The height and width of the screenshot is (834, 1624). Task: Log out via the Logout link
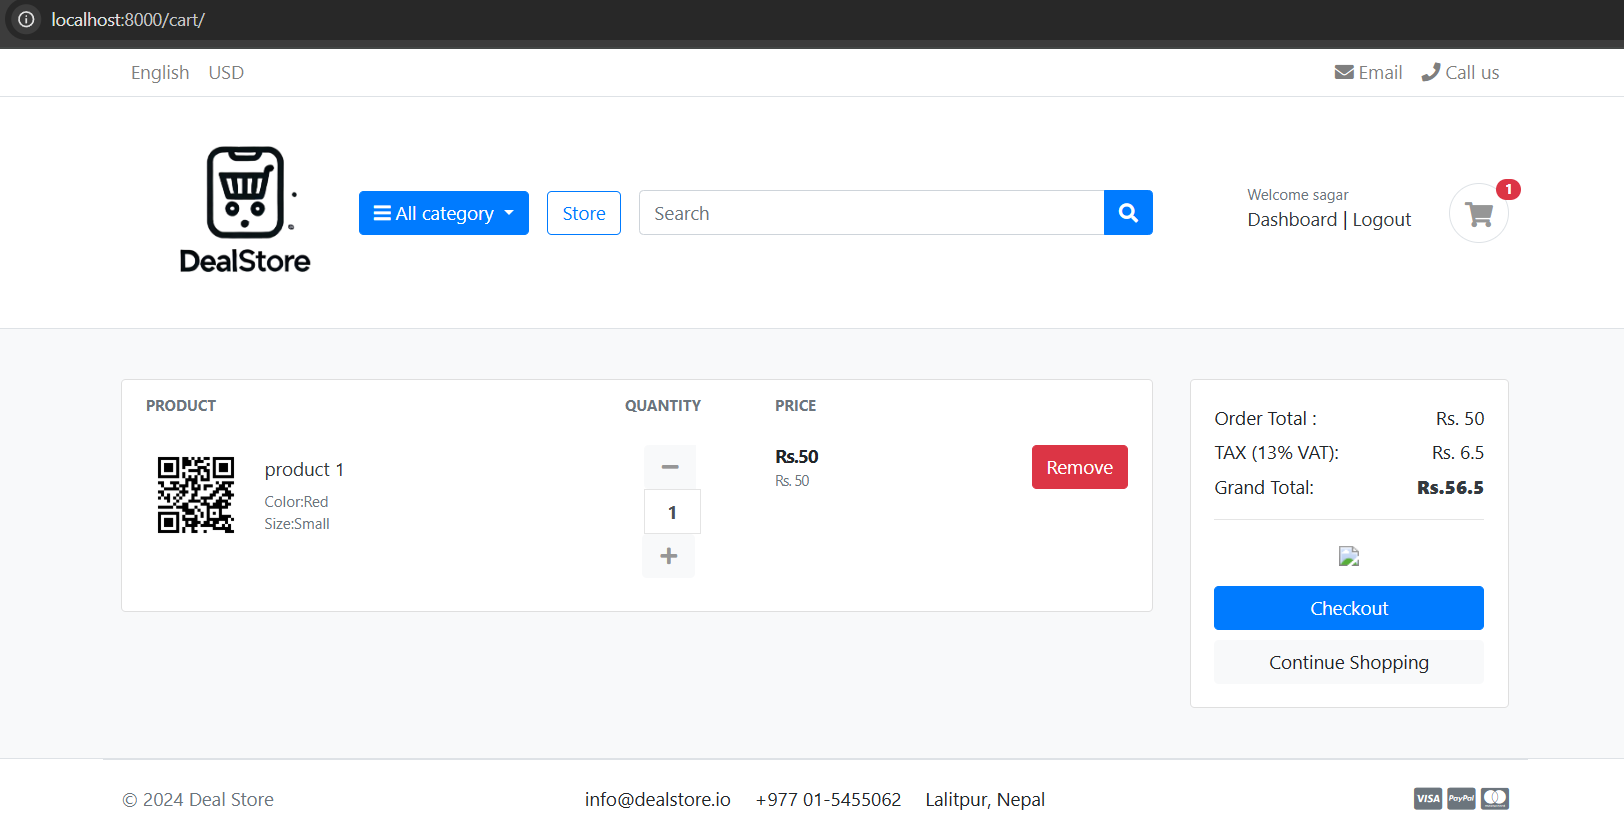(x=1382, y=220)
